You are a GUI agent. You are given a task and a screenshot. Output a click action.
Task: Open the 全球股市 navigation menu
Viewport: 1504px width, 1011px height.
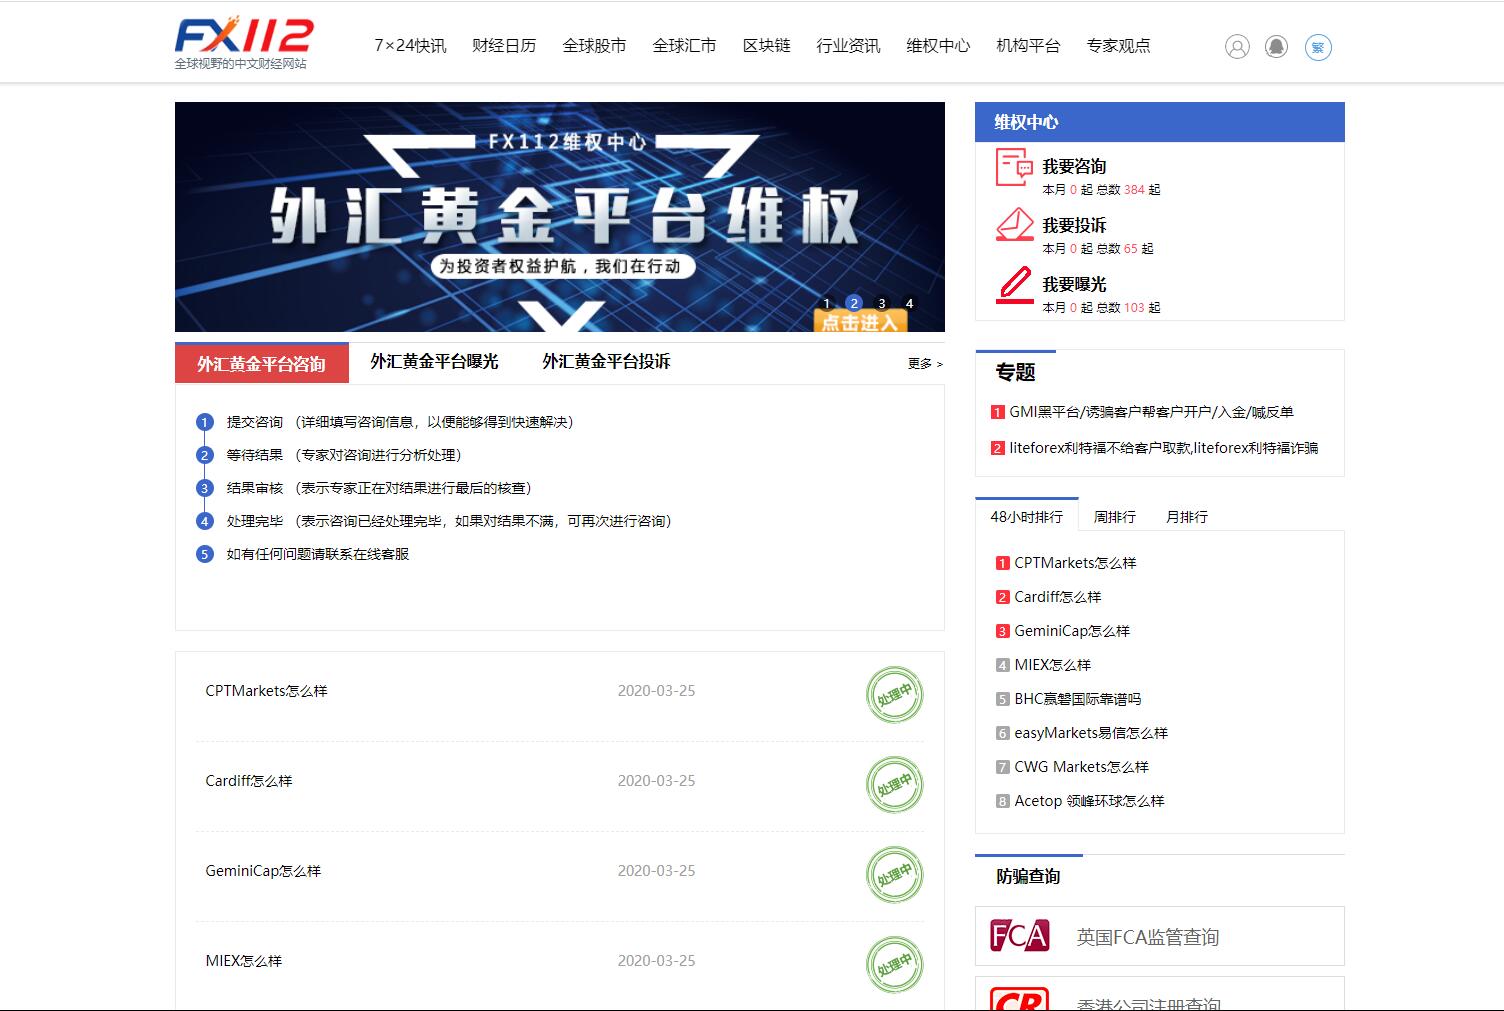point(594,46)
